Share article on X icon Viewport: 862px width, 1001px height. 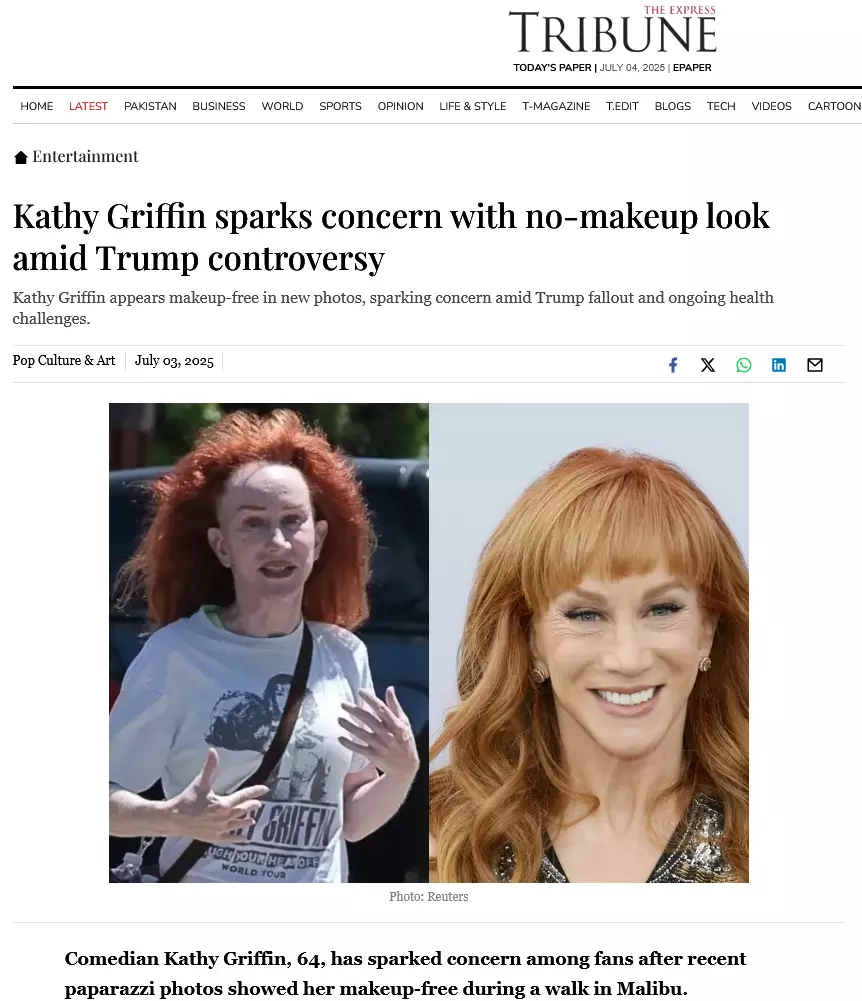[707, 365]
